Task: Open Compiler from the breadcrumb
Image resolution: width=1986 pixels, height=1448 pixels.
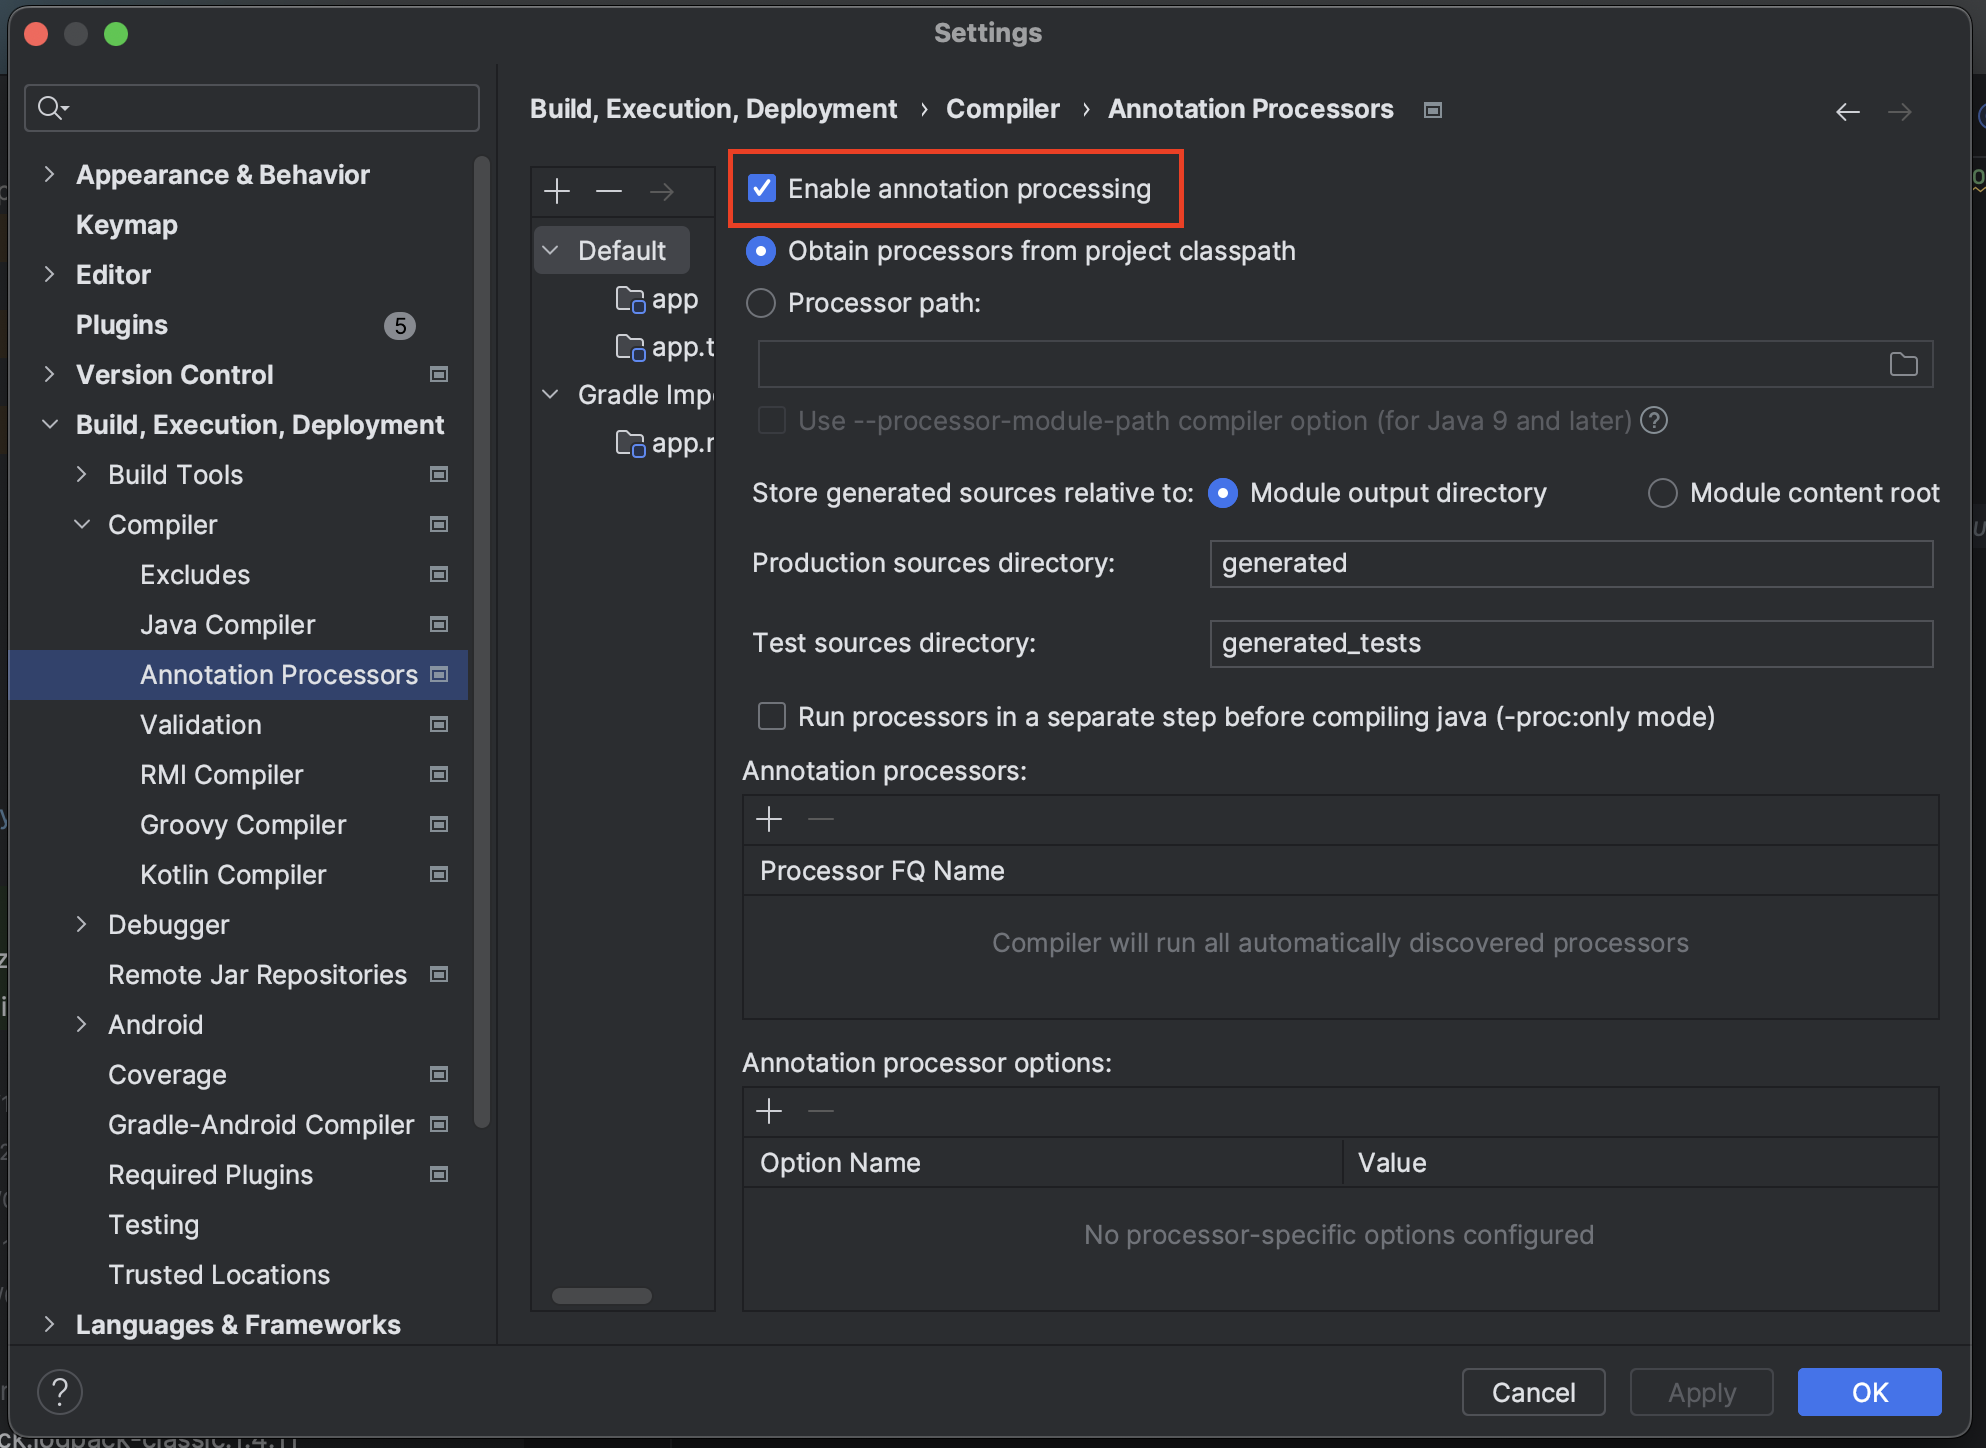Action: pos(1002,109)
